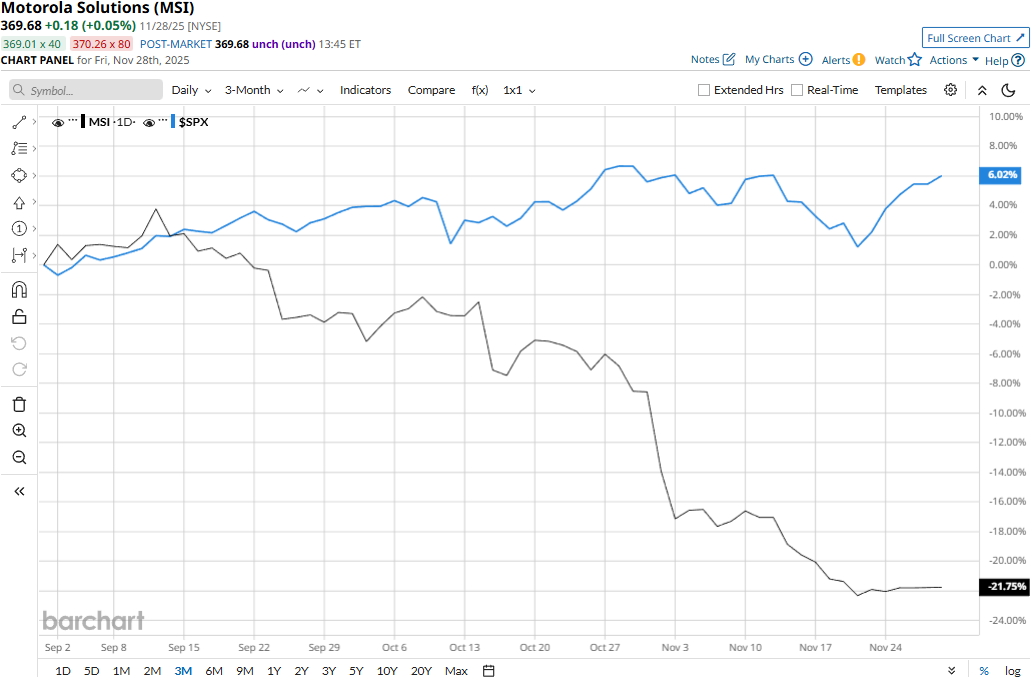Open the Daily frequency dropdown
Screen dimensions: 1031x677
tap(191, 90)
